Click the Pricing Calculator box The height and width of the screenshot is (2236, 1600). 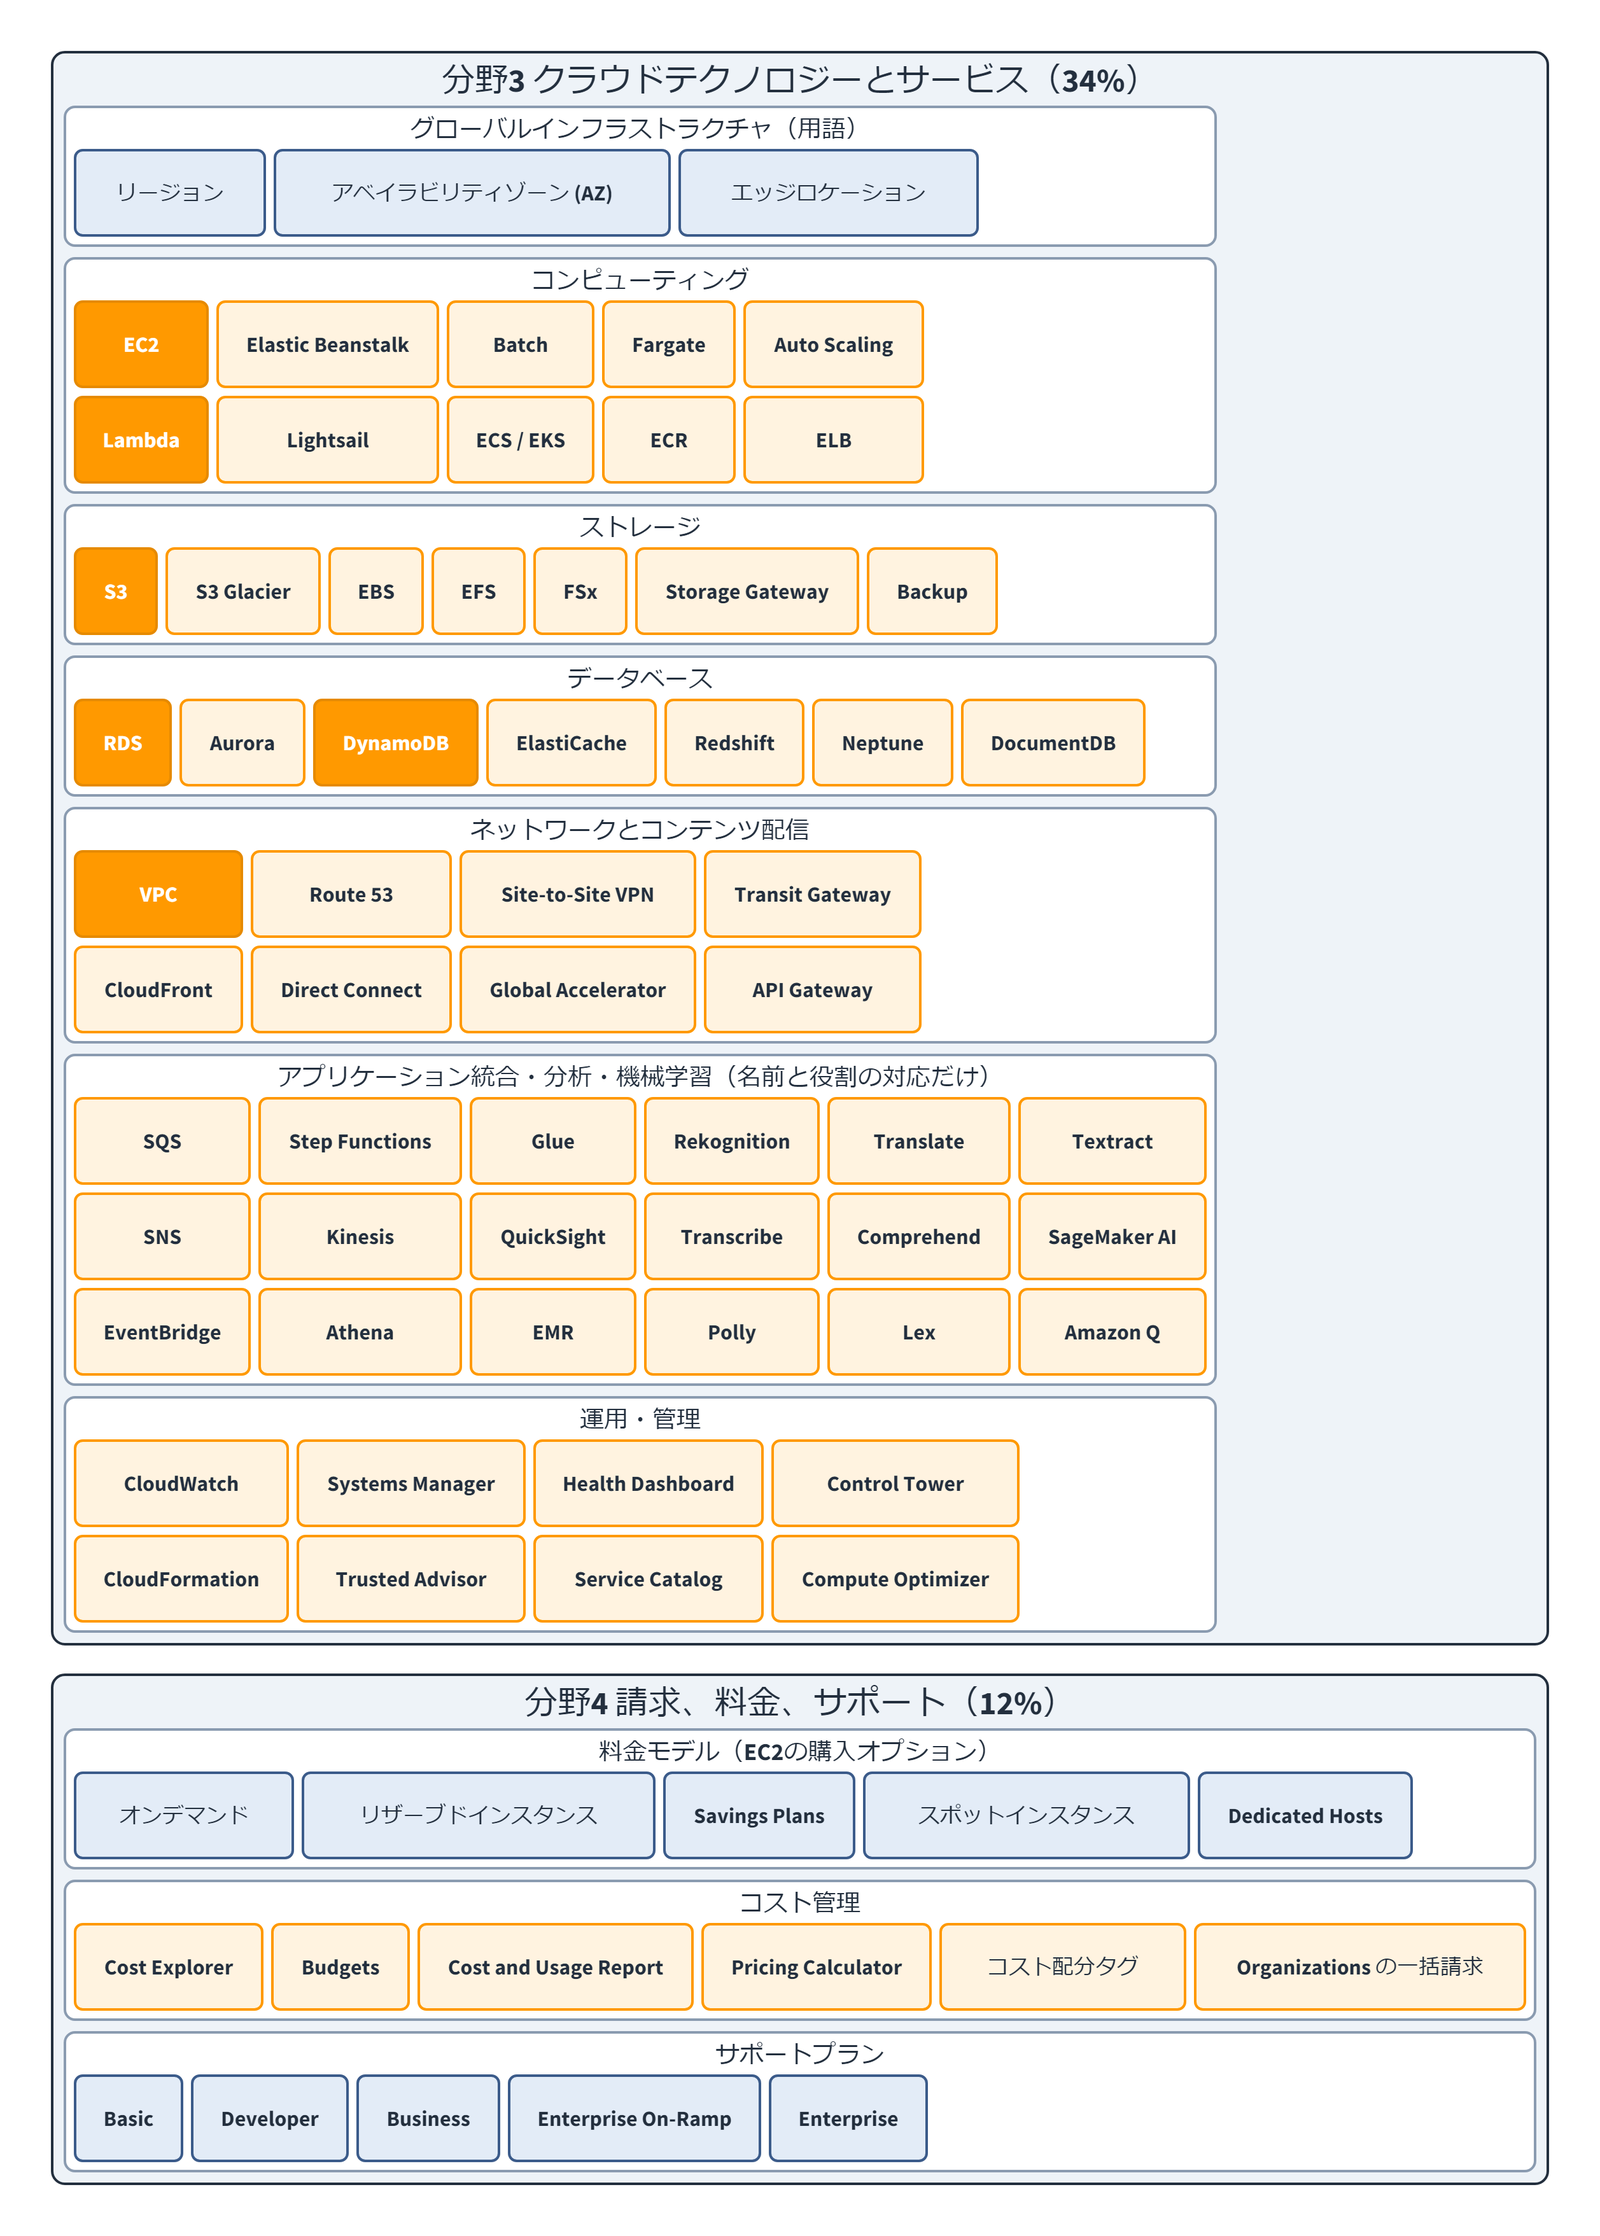[x=816, y=1967]
